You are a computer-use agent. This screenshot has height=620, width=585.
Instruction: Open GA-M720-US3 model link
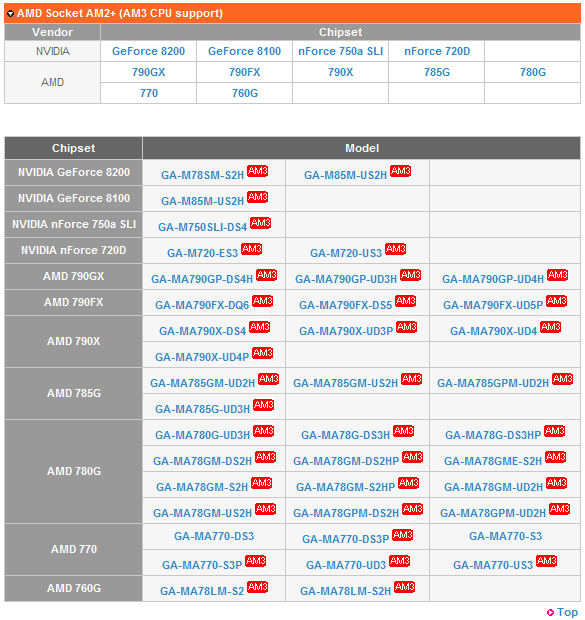(x=346, y=253)
